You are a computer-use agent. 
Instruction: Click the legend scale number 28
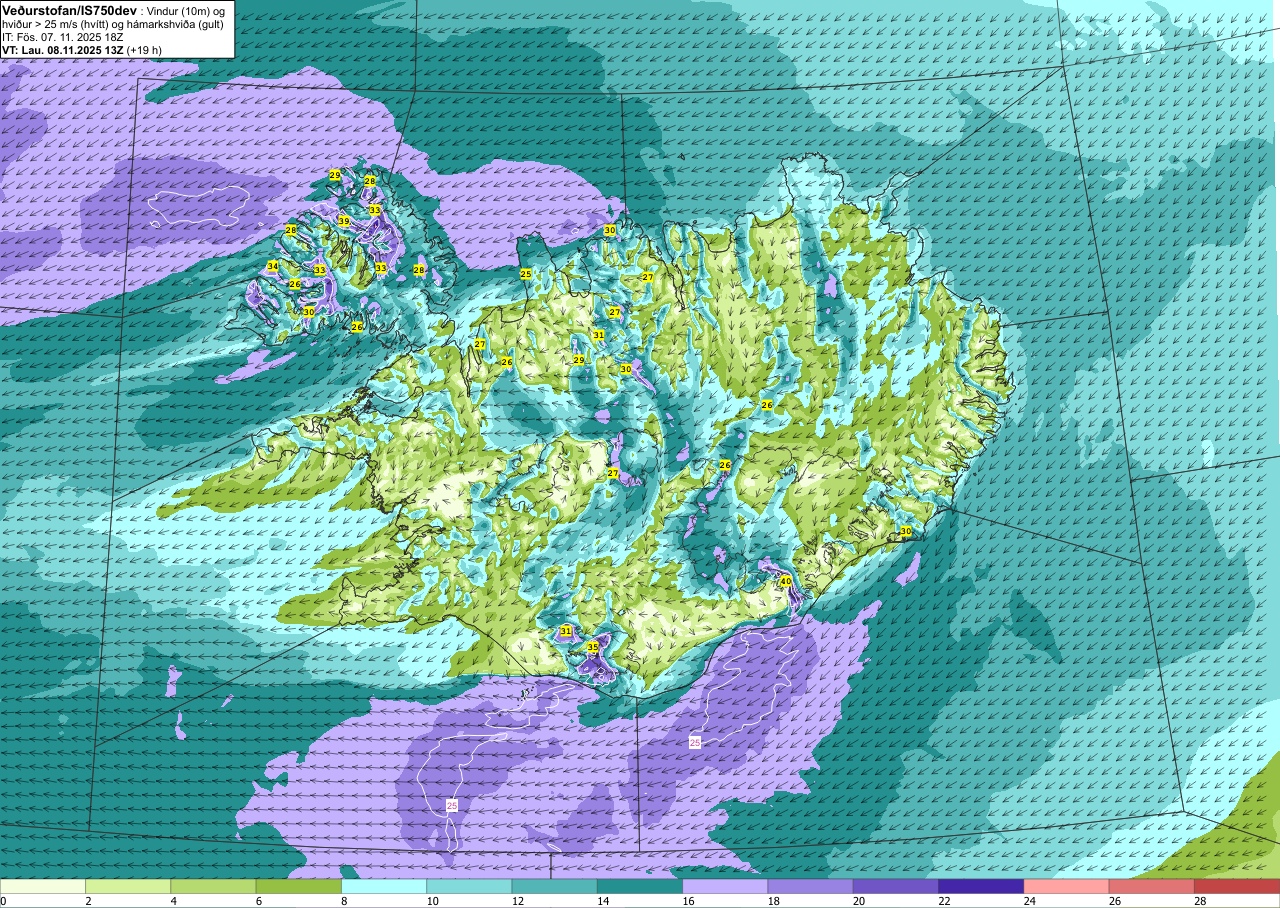click(1201, 901)
